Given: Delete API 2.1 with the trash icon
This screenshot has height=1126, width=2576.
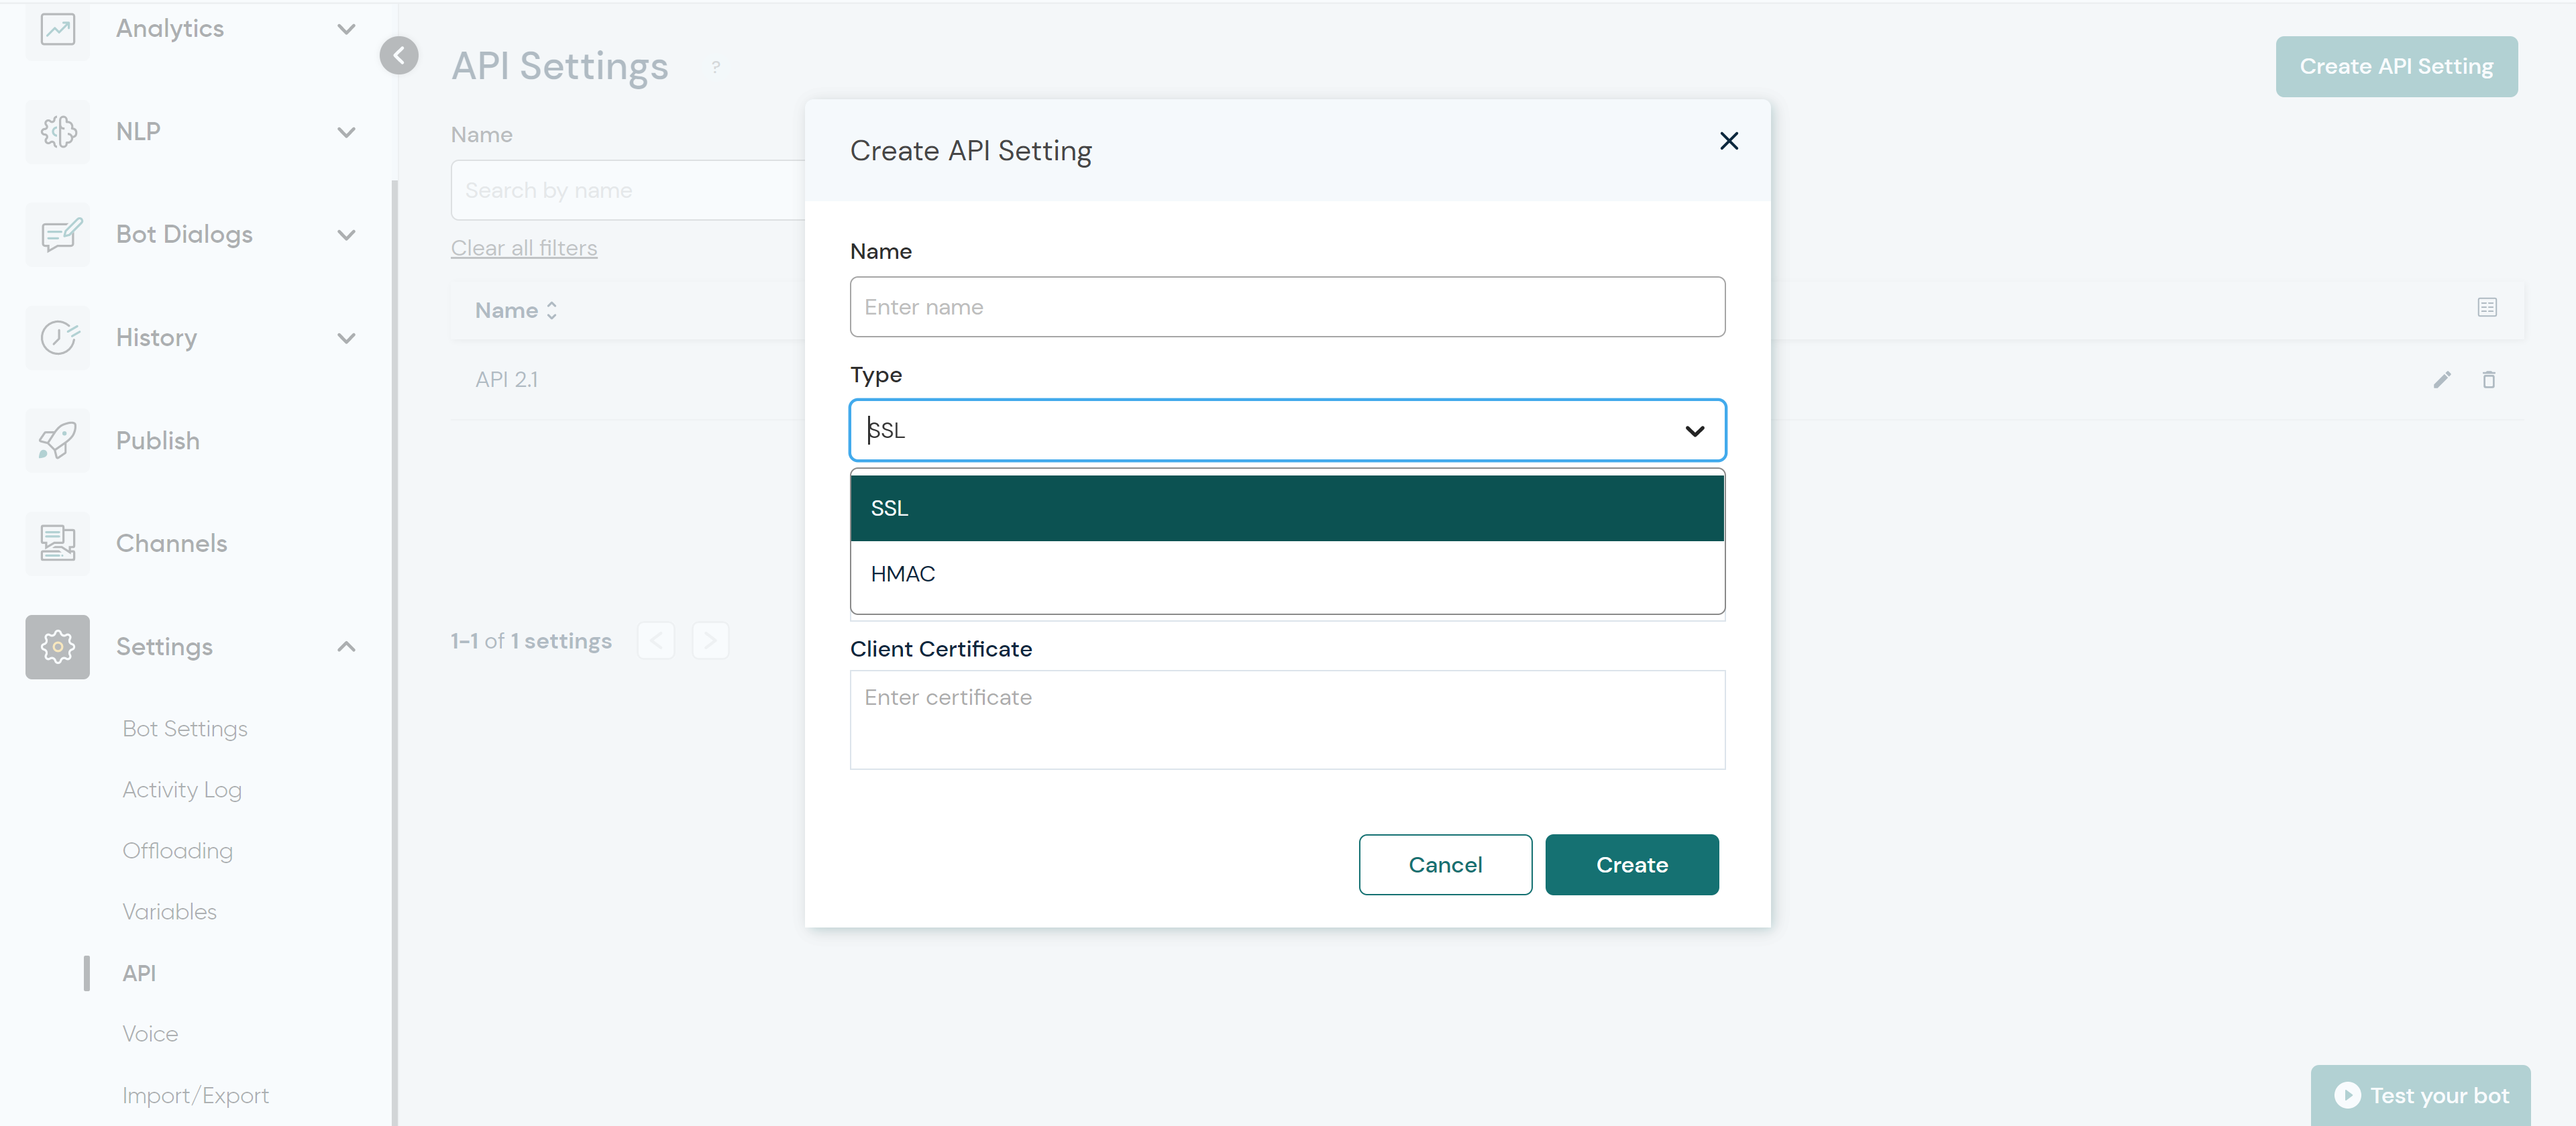Looking at the screenshot, I should click(2488, 380).
